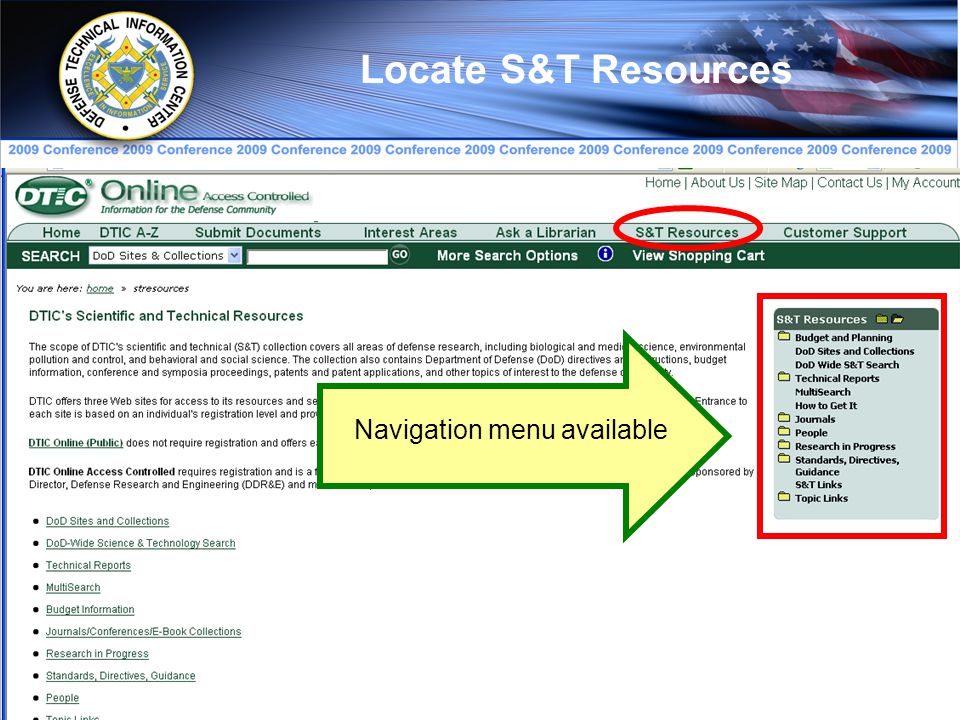Click folder icon beside People
Image resolution: width=960 pixels, height=720 pixels.
click(x=784, y=431)
